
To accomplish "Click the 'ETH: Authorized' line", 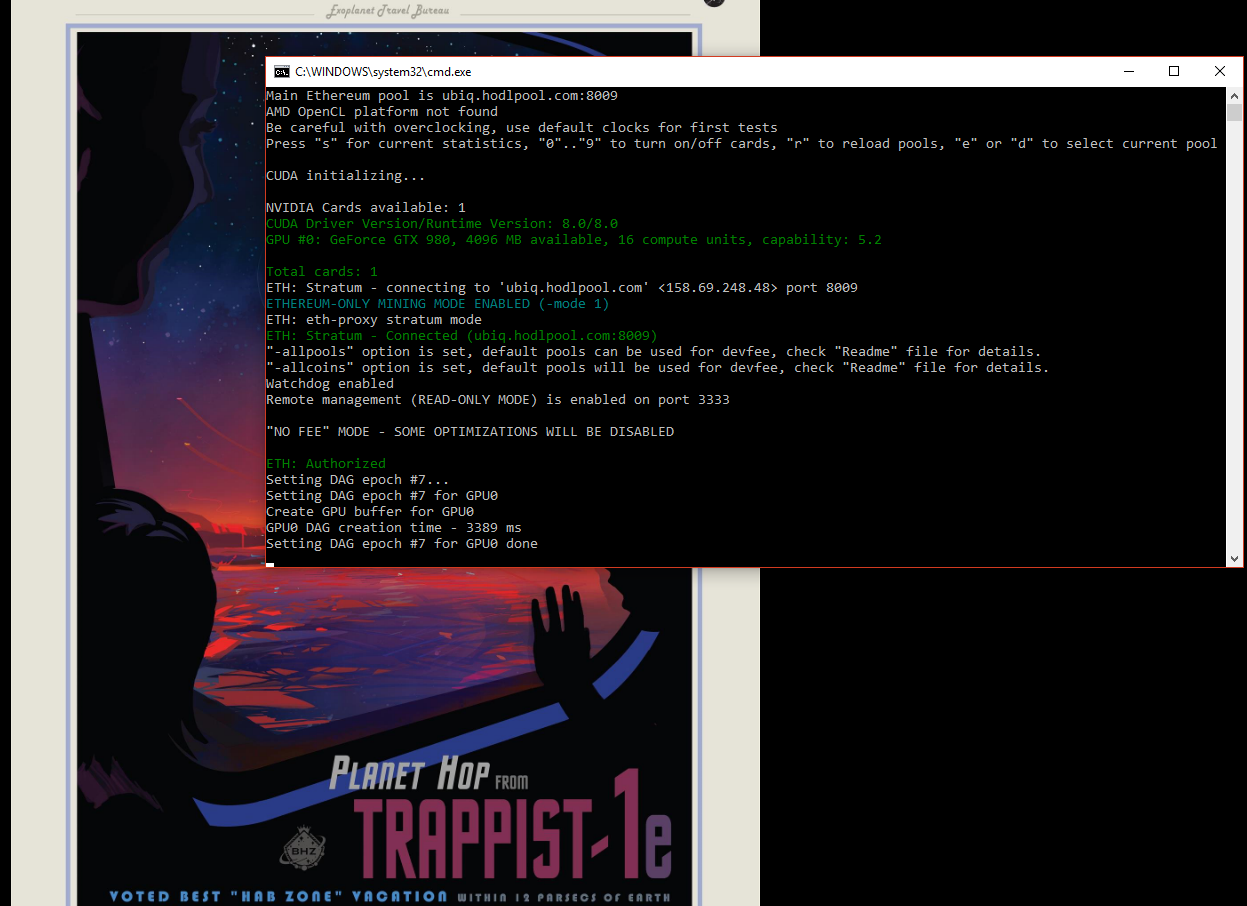I will (x=325, y=464).
